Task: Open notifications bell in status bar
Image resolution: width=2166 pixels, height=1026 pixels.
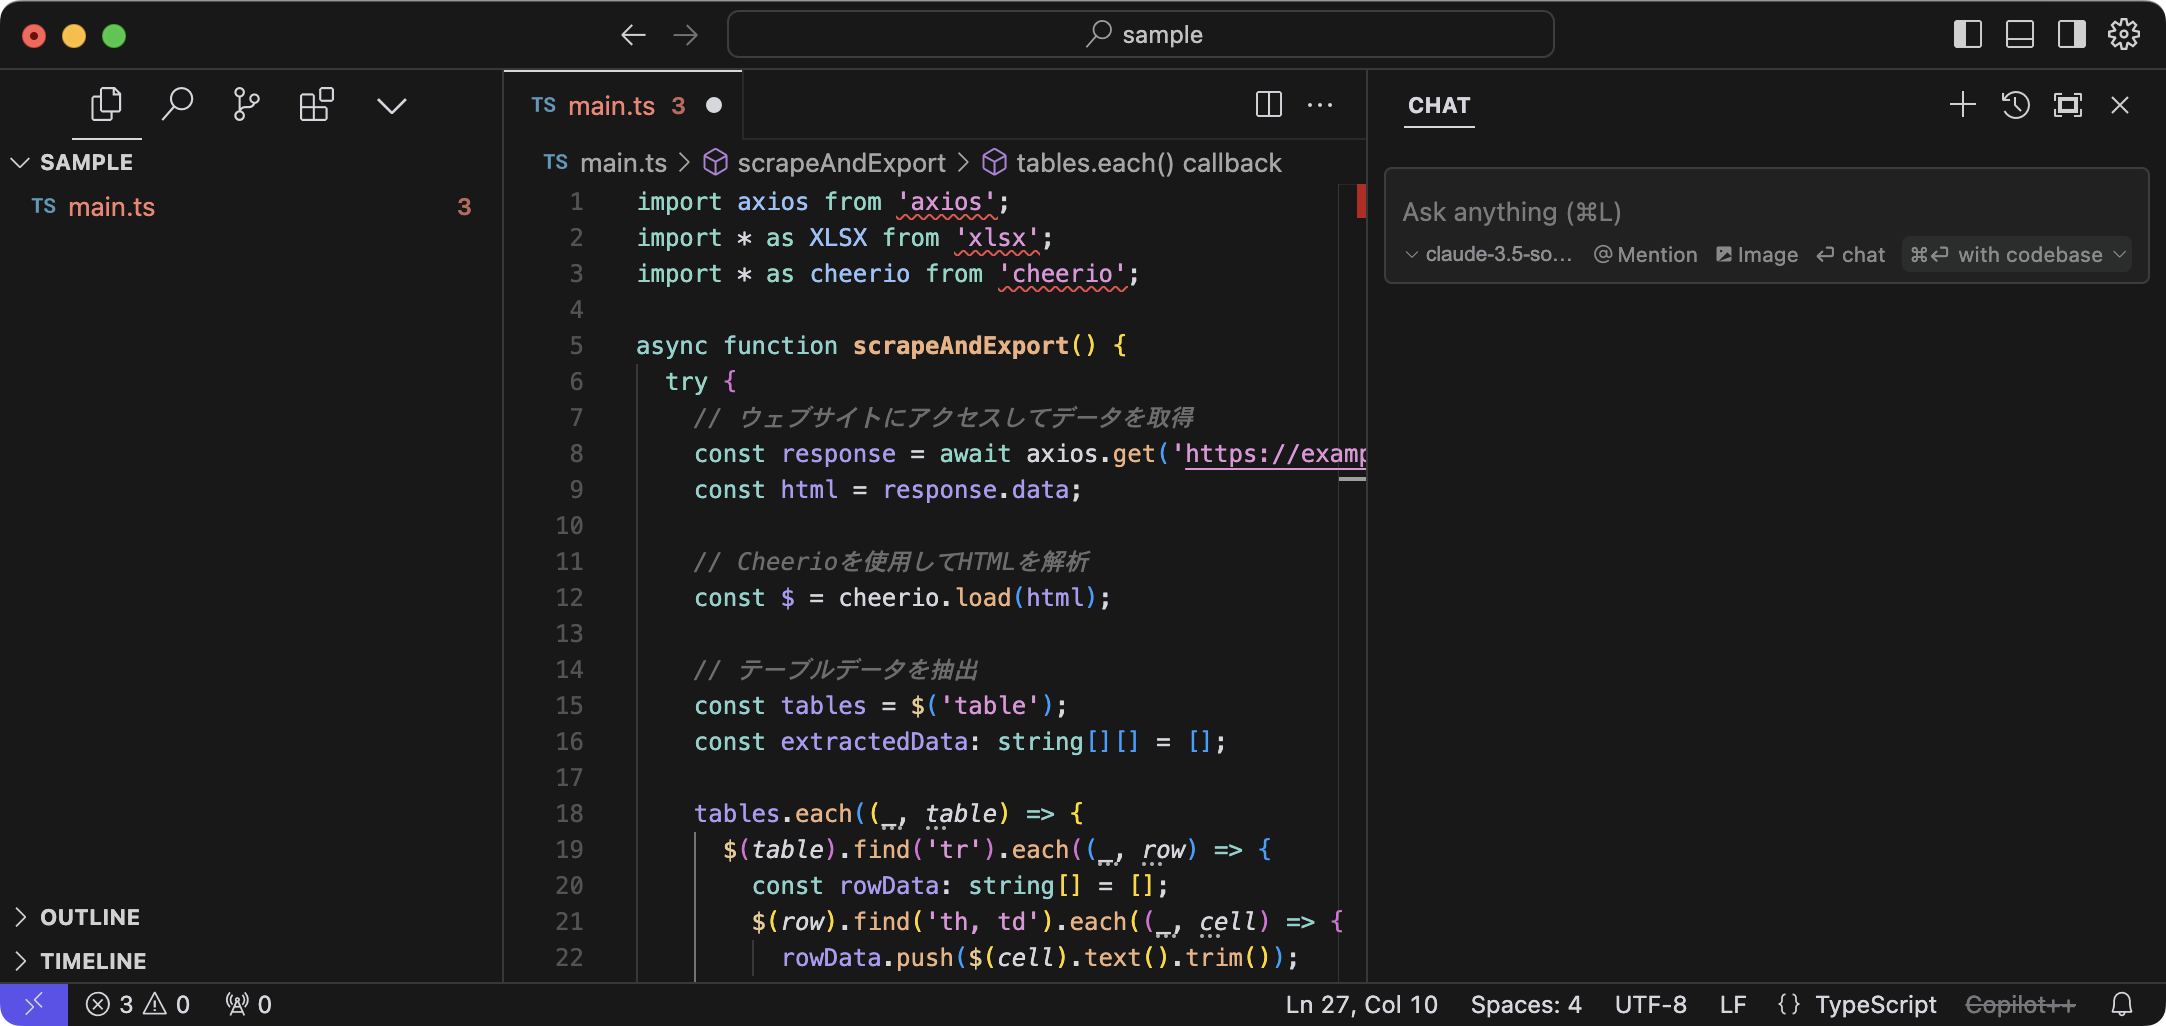Action: [x=2121, y=1004]
